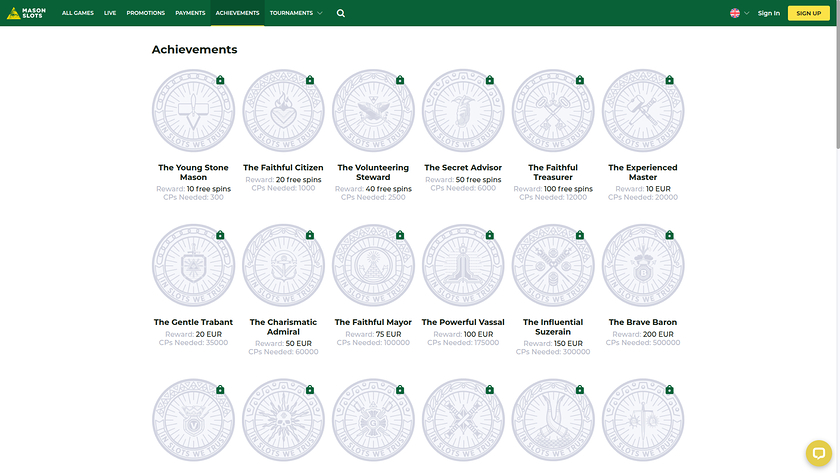840x473 pixels.
Task: Click The Faithful Mayor pyramid badge
Action: click(373, 265)
